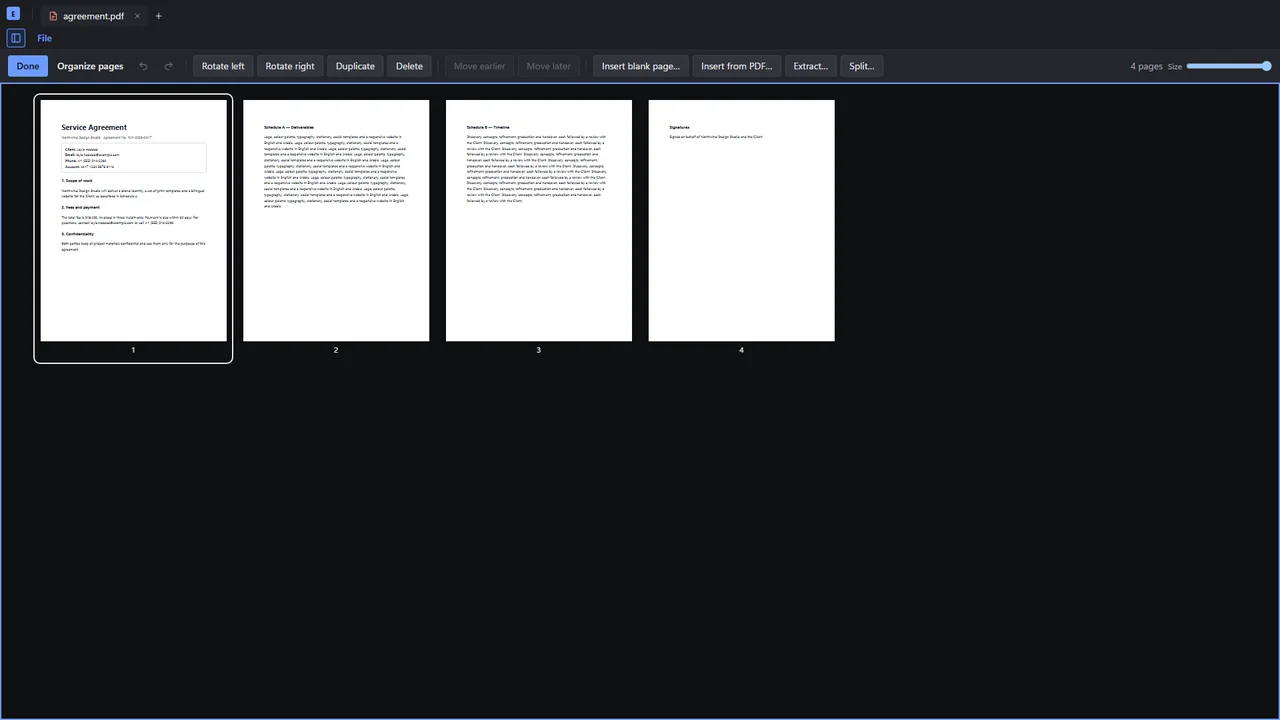
Task: Select the page 1 Service Agreement thumbnail
Action: click(x=133, y=220)
